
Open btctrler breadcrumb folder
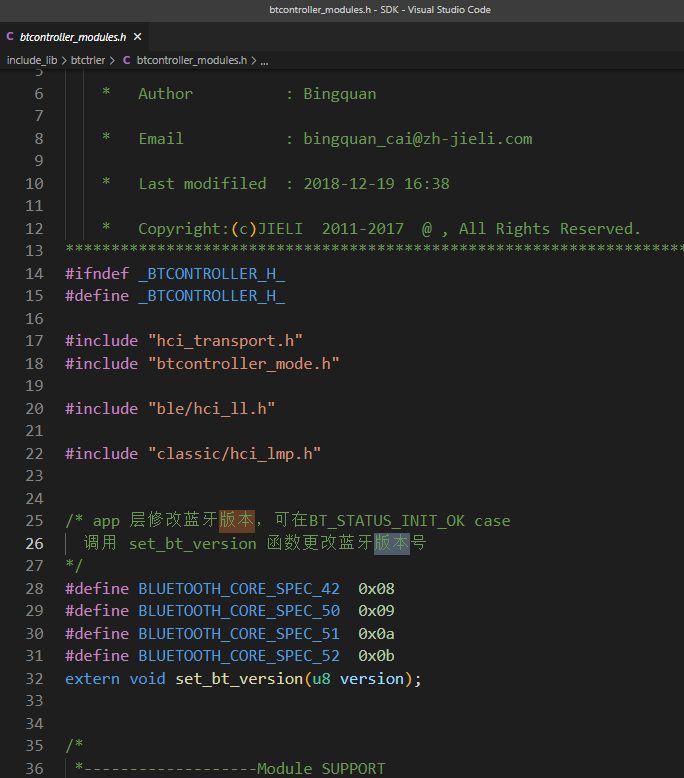tap(88, 61)
